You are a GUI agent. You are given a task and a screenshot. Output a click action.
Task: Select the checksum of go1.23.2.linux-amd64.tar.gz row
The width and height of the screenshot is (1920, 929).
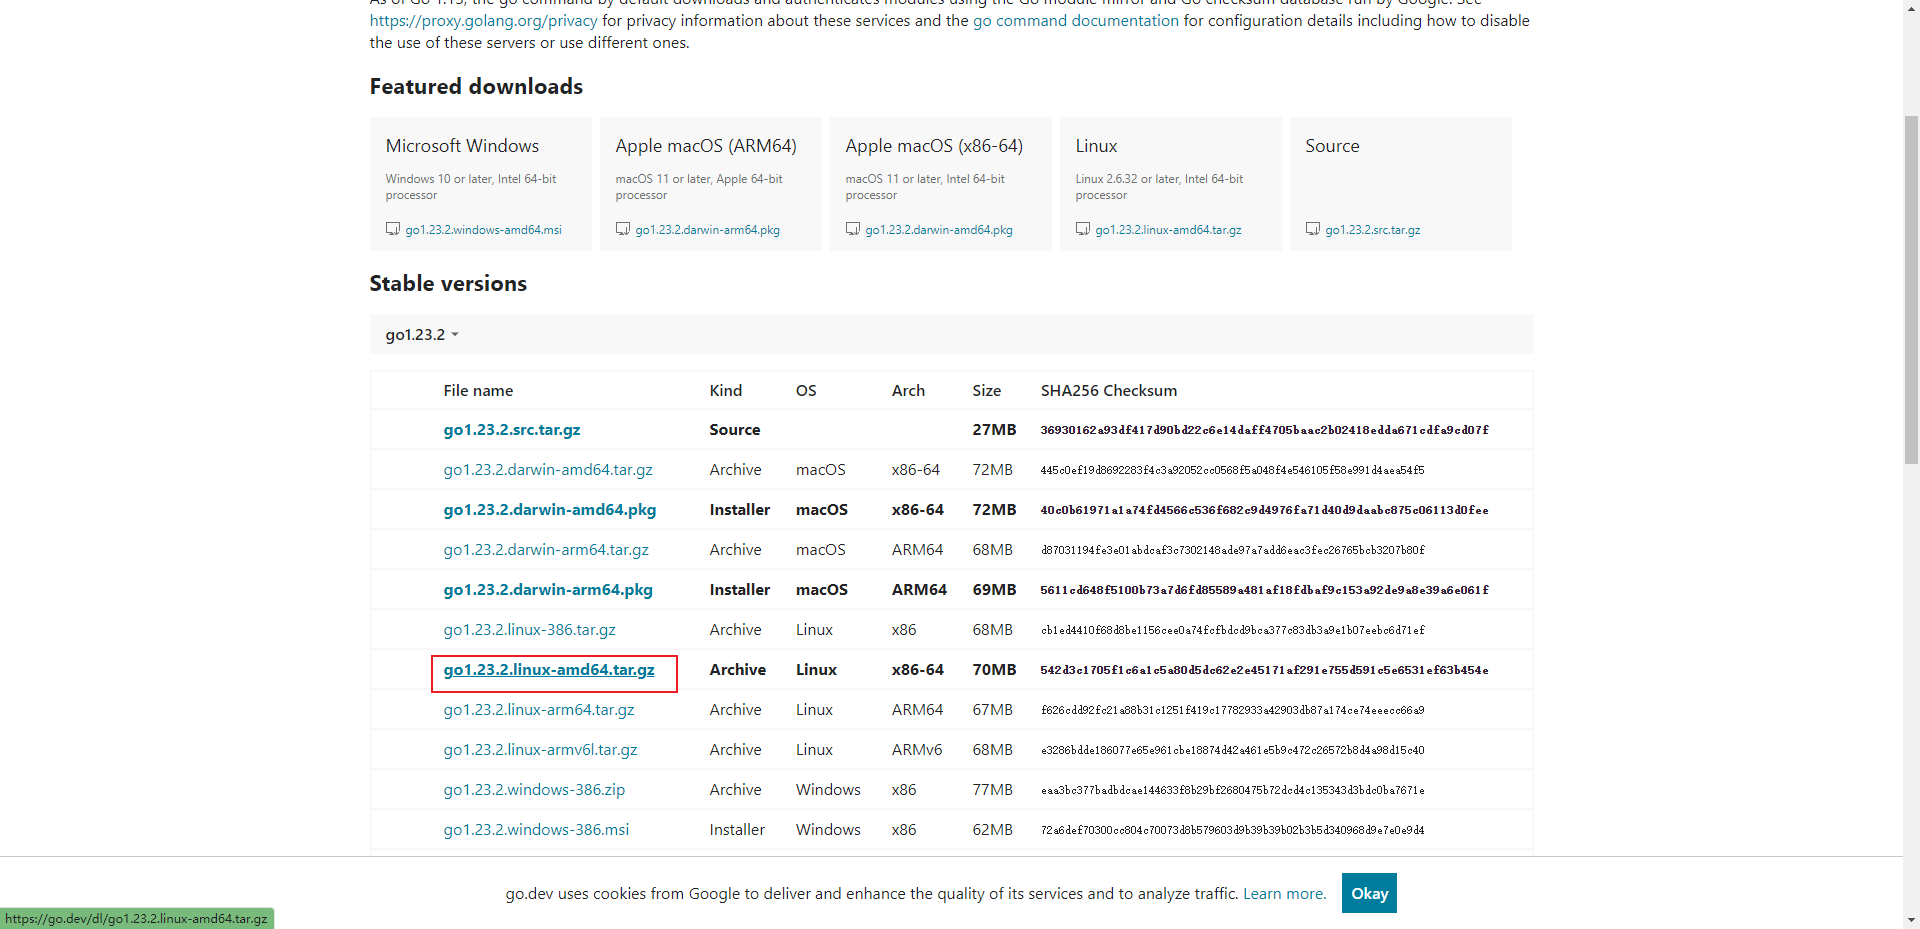[1264, 670]
